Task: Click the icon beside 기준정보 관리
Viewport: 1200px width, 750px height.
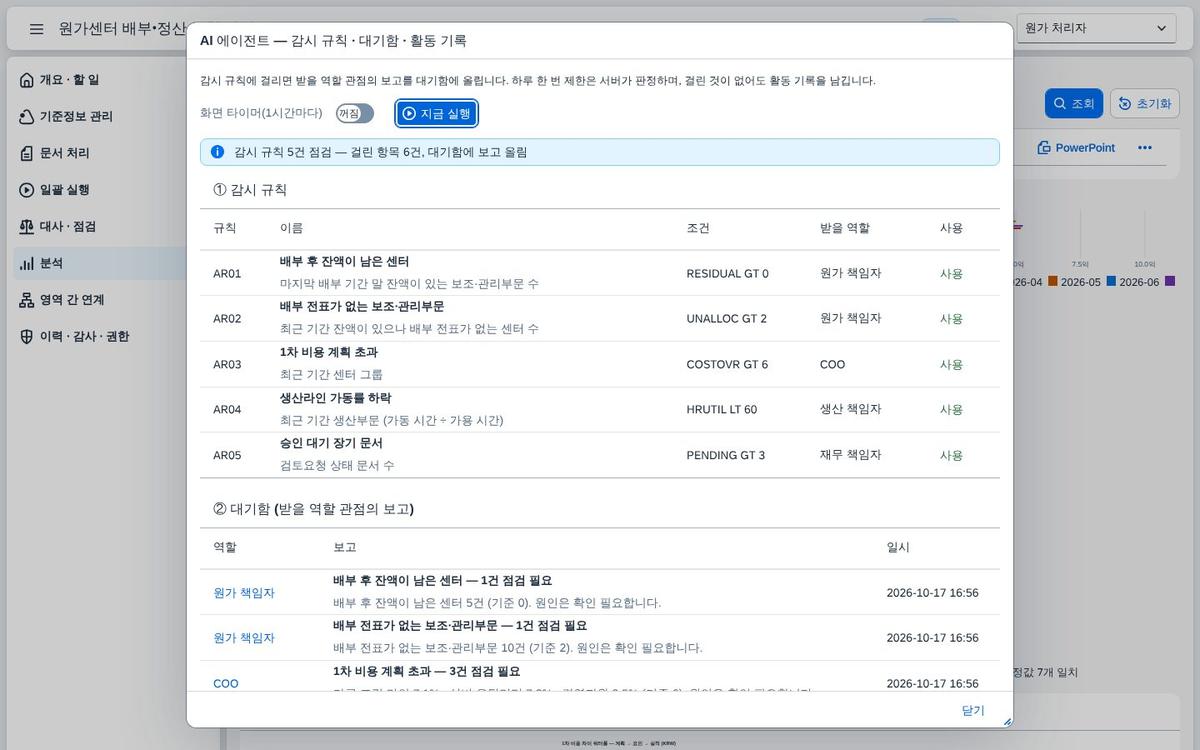Action: coord(27,117)
